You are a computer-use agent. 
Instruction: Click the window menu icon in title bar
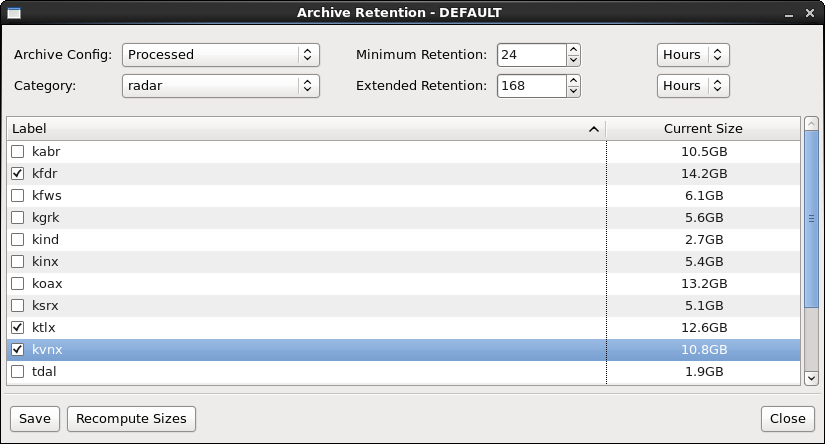click(x=14, y=13)
